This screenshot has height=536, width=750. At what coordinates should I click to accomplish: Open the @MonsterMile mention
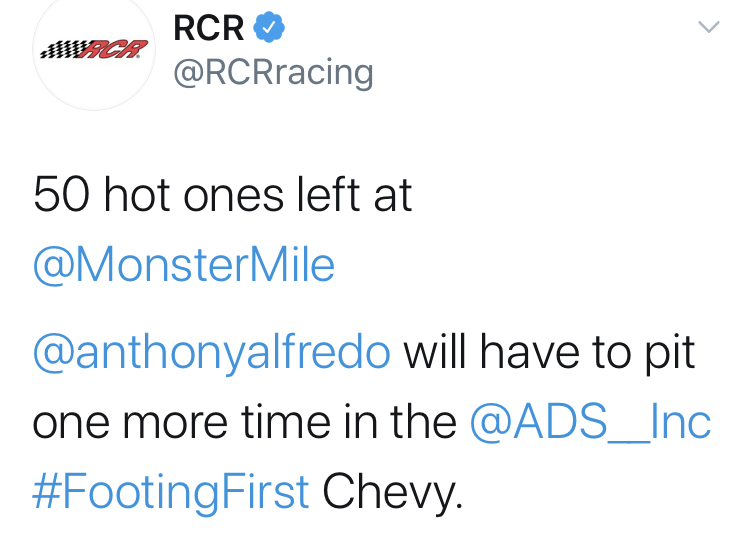coord(184,266)
